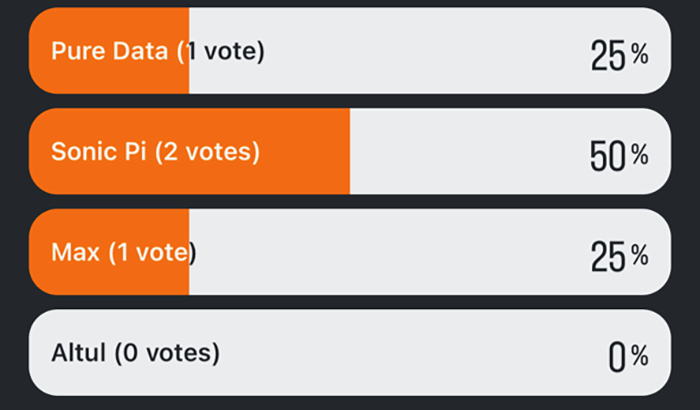Vote for Sonic Pi in the poll
This screenshot has height=410, width=700.
[x=350, y=152]
